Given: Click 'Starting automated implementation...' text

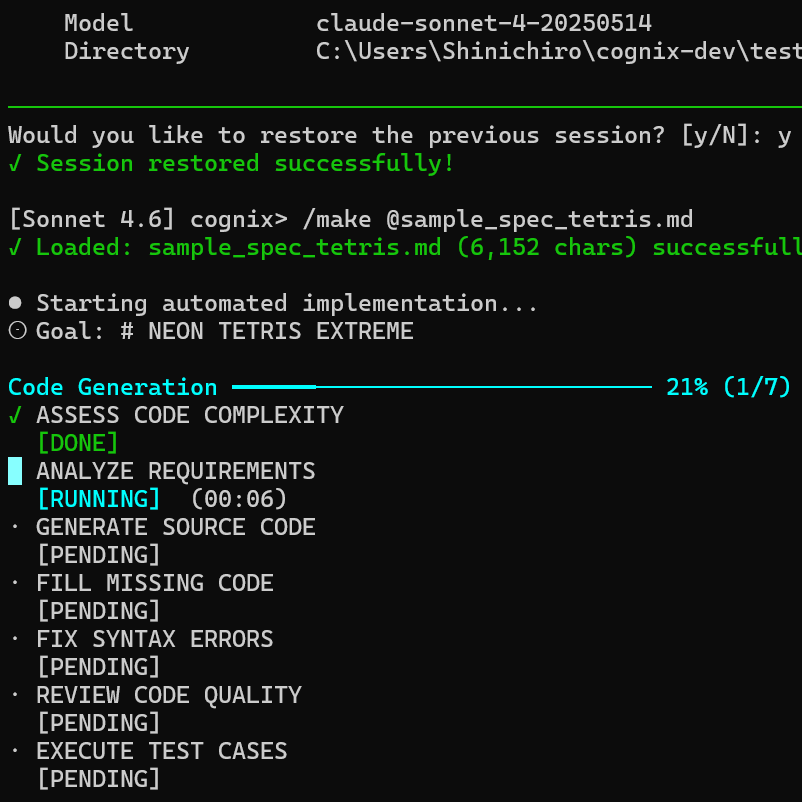Looking at the screenshot, I should 287,303.
